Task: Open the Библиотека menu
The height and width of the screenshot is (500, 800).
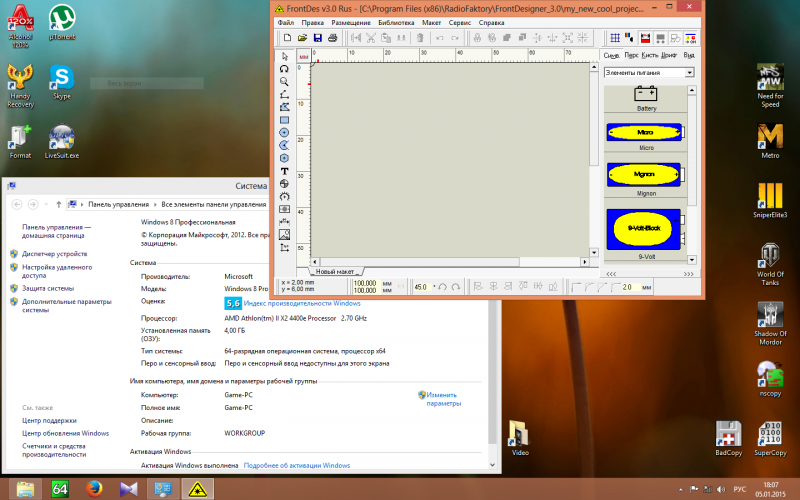Action: [x=396, y=21]
